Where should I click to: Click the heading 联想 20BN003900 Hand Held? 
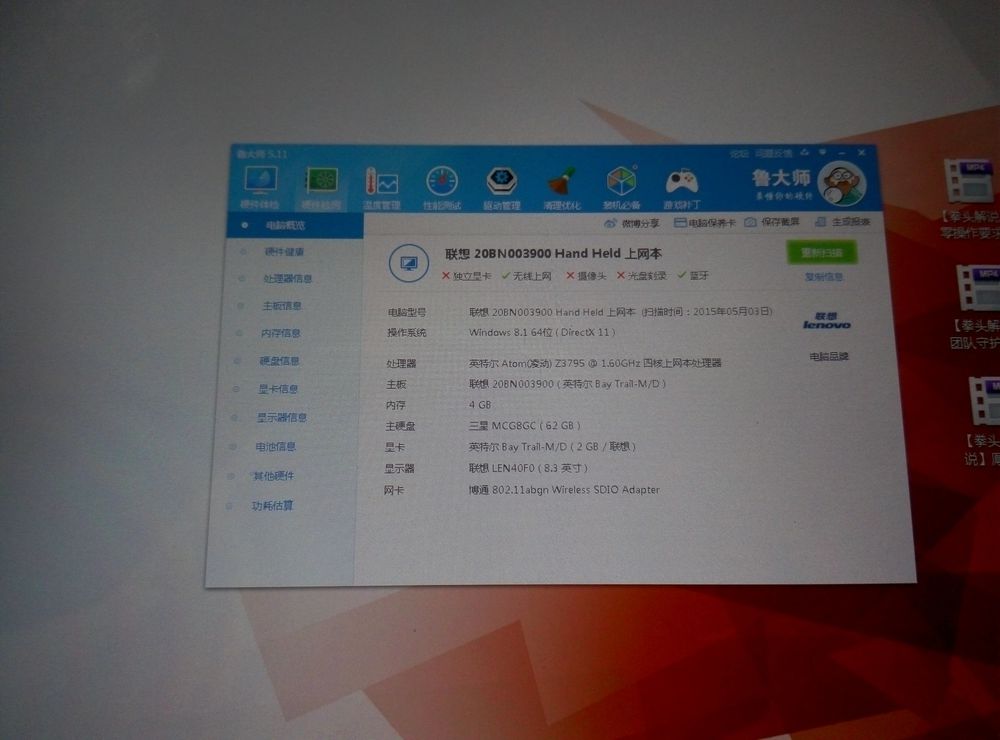[553, 253]
